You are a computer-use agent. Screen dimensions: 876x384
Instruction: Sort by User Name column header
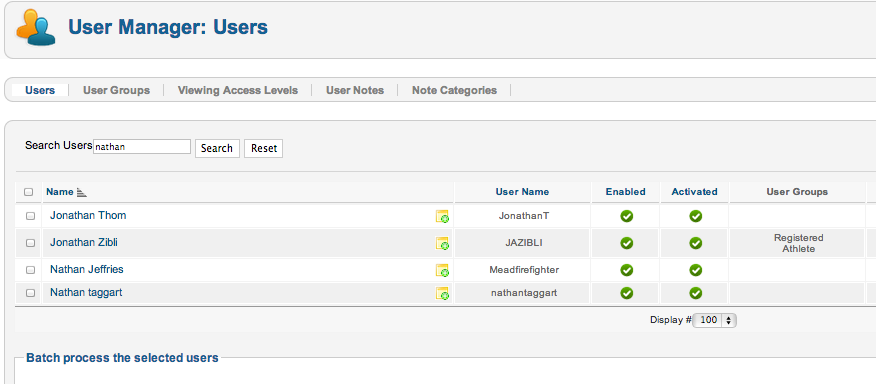point(522,192)
